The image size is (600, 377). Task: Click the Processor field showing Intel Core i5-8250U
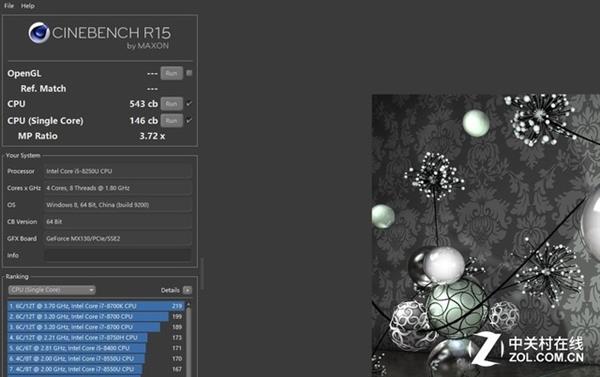coord(118,171)
